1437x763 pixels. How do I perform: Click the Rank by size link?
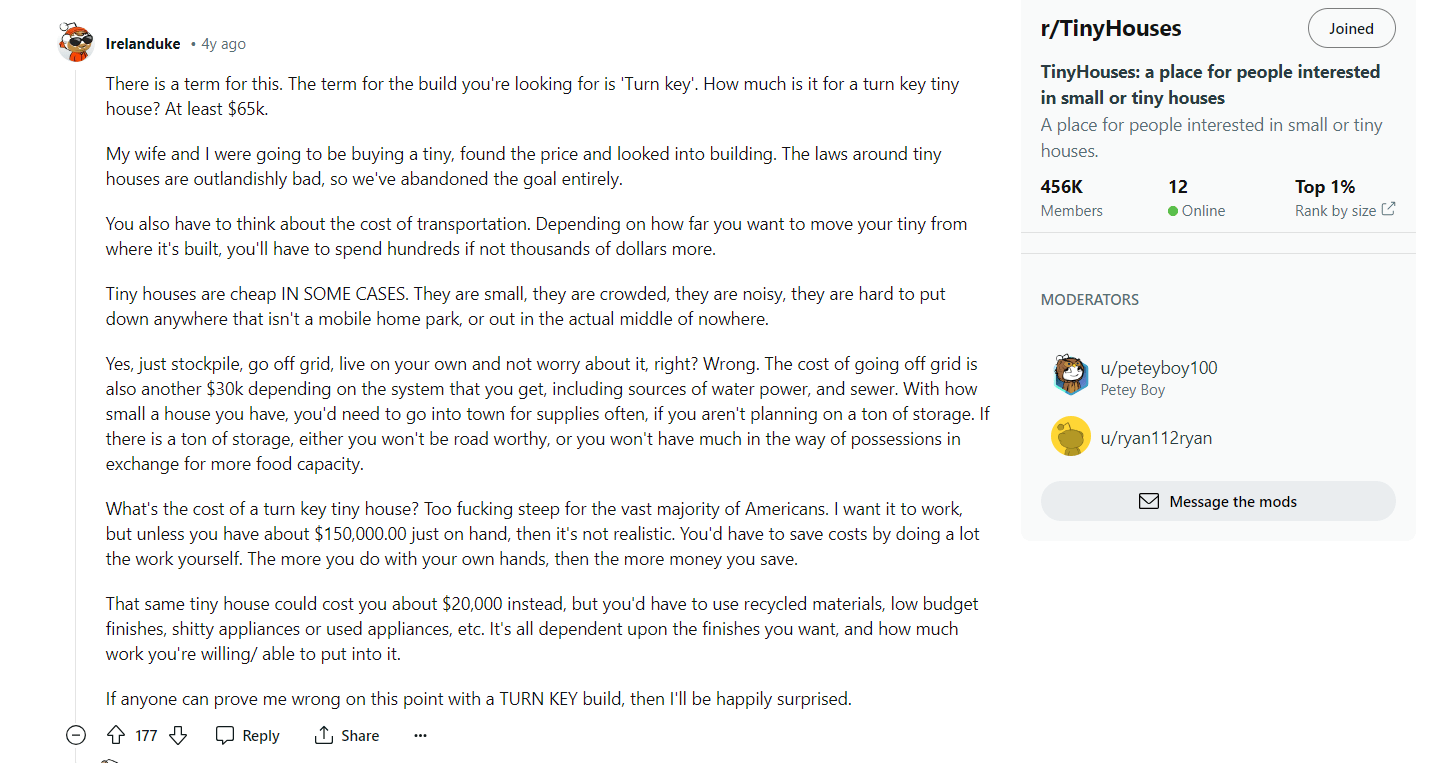click(1337, 210)
